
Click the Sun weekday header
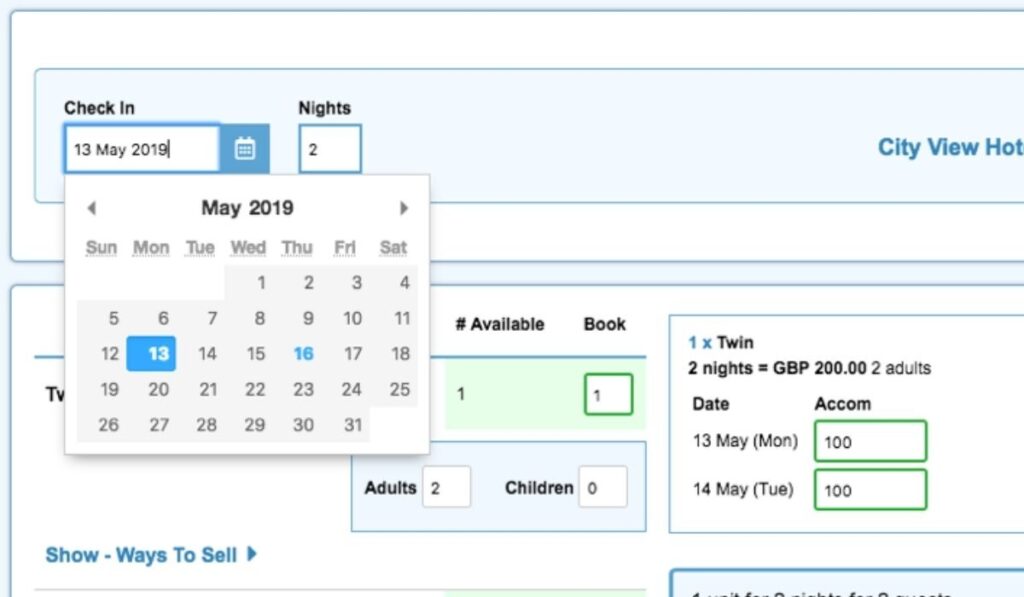(x=100, y=248)
